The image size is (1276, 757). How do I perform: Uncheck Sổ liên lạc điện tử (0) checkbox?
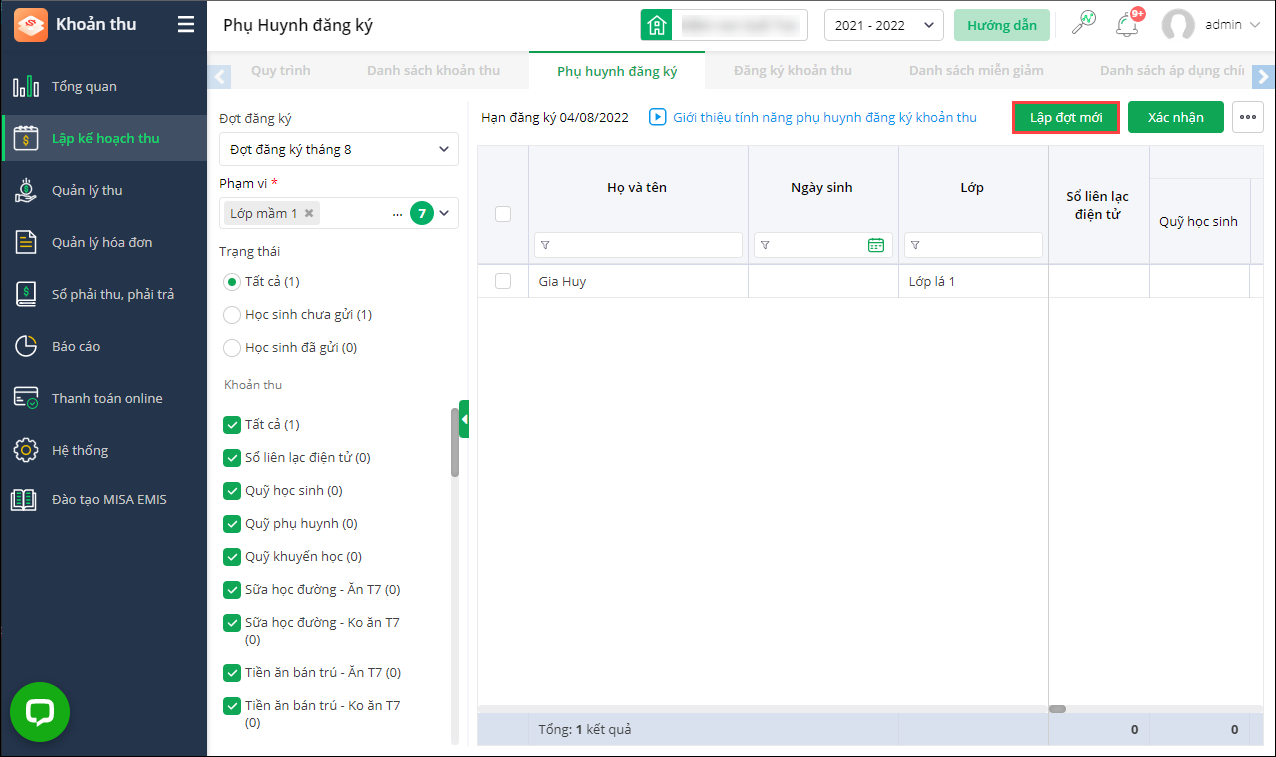pos(232,458)
